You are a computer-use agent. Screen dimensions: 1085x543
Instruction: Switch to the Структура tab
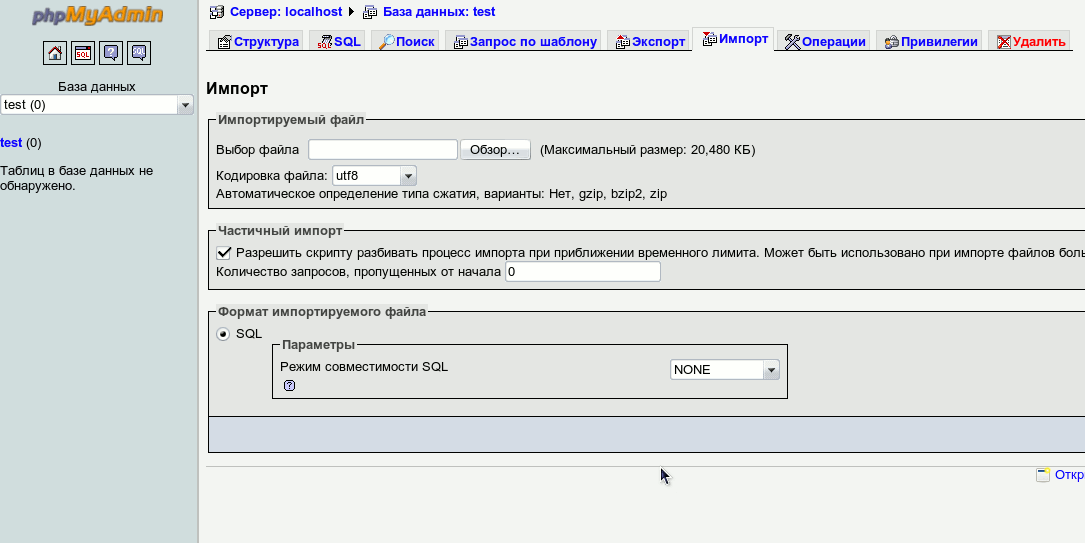257,41
